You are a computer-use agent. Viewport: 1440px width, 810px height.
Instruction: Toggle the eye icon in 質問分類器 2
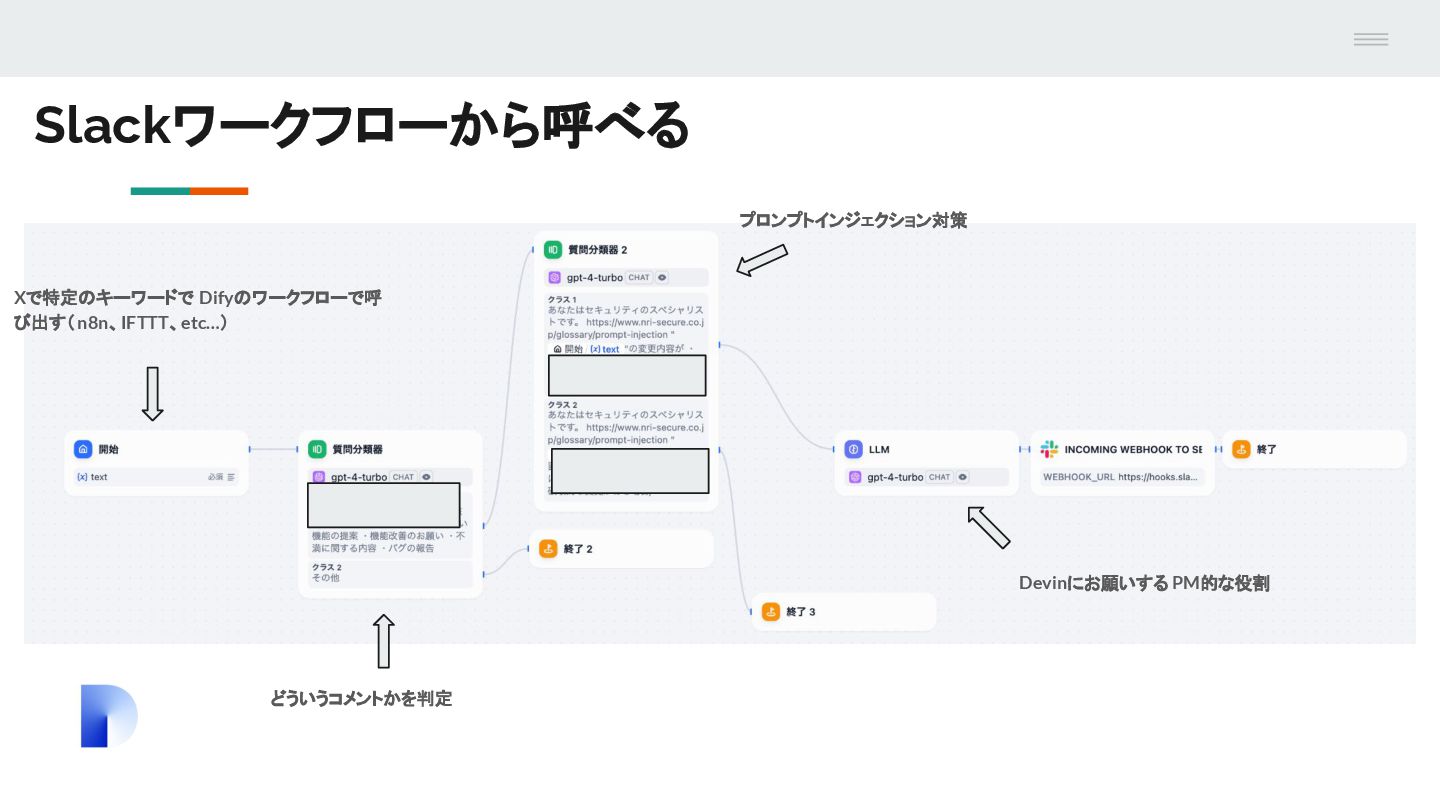tap(662, 277)
